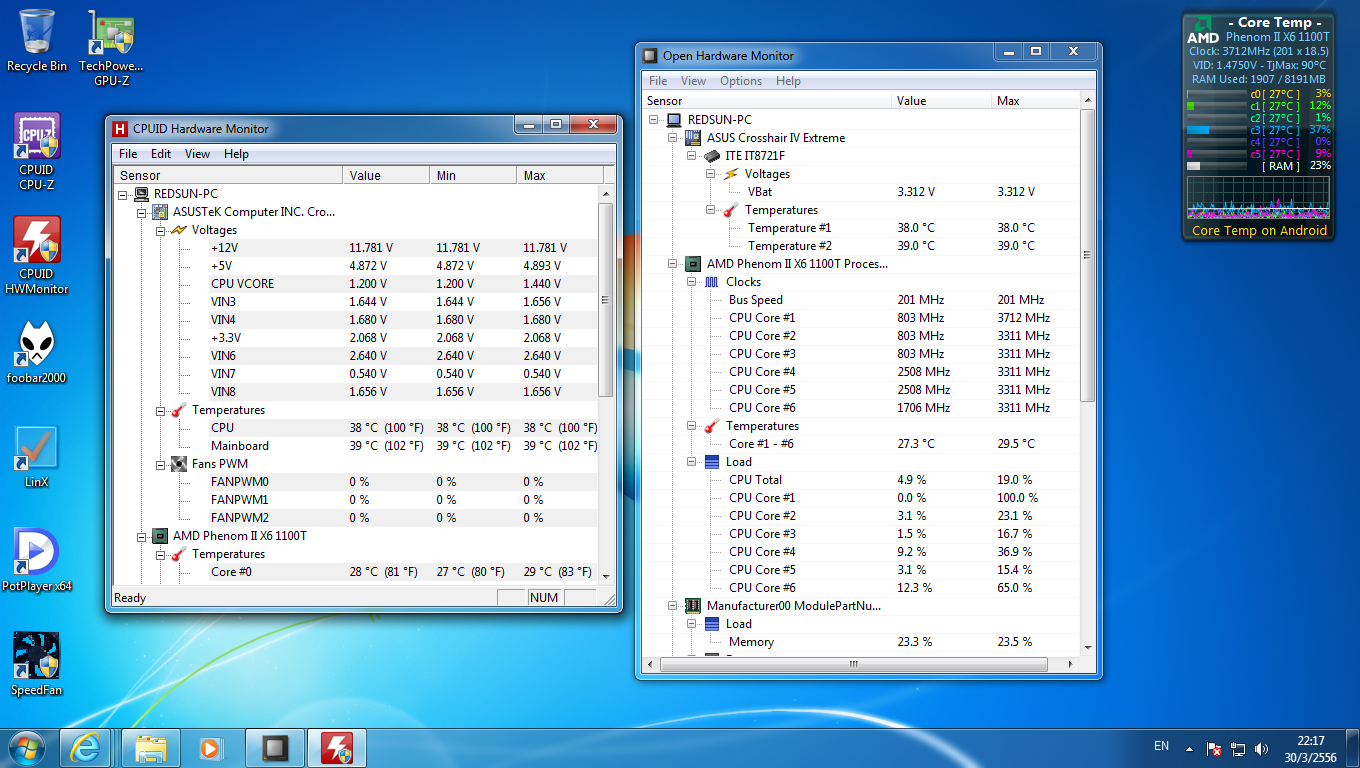The image size is (1360, 768).
Task: Collapse the Fans PWM tree node
Action: click(161, 464)
